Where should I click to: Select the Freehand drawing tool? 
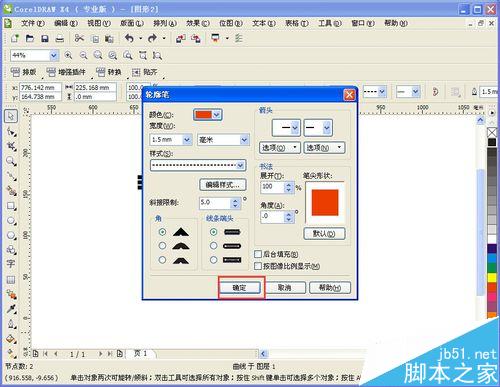[11, 176]
